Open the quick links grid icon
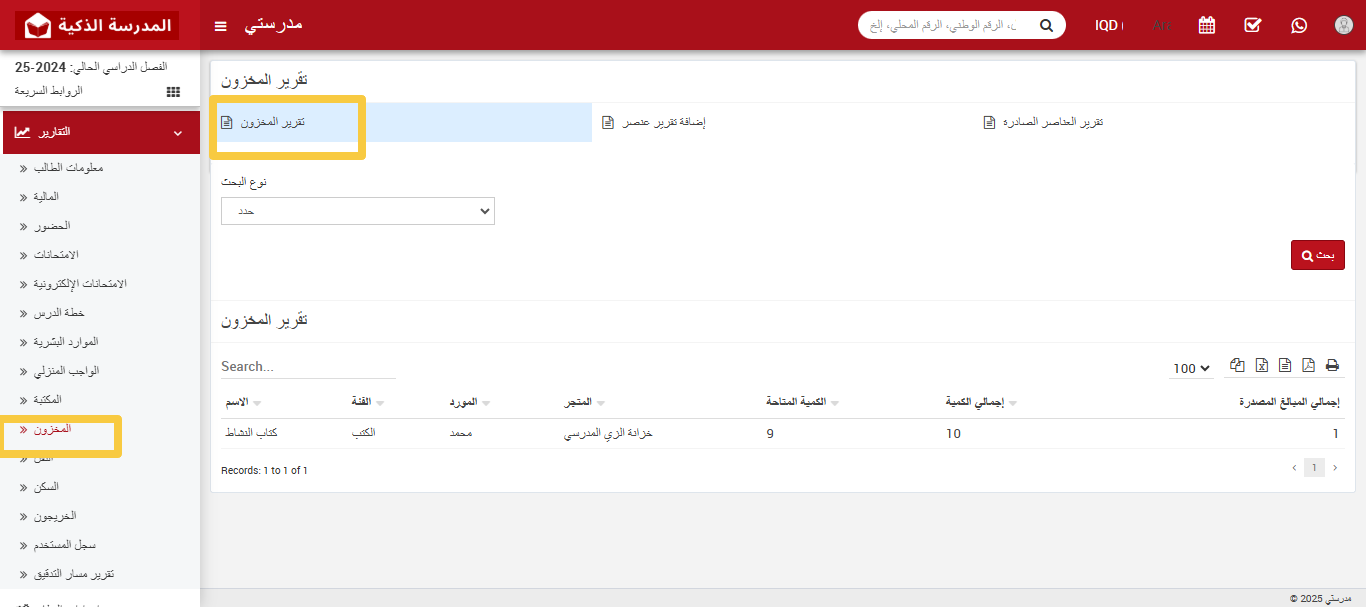Viewport: 1366px width, 607px height. (x=173, y=91)
